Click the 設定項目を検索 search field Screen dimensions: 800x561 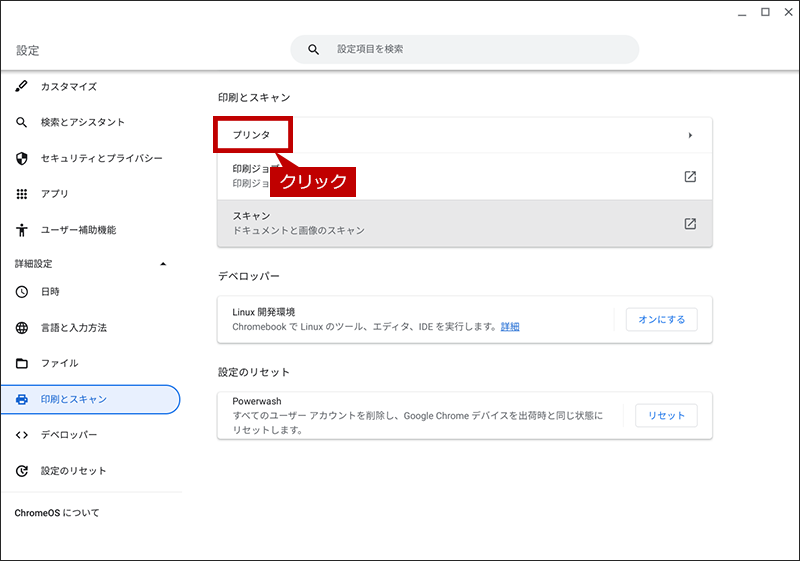pos(464,49)
